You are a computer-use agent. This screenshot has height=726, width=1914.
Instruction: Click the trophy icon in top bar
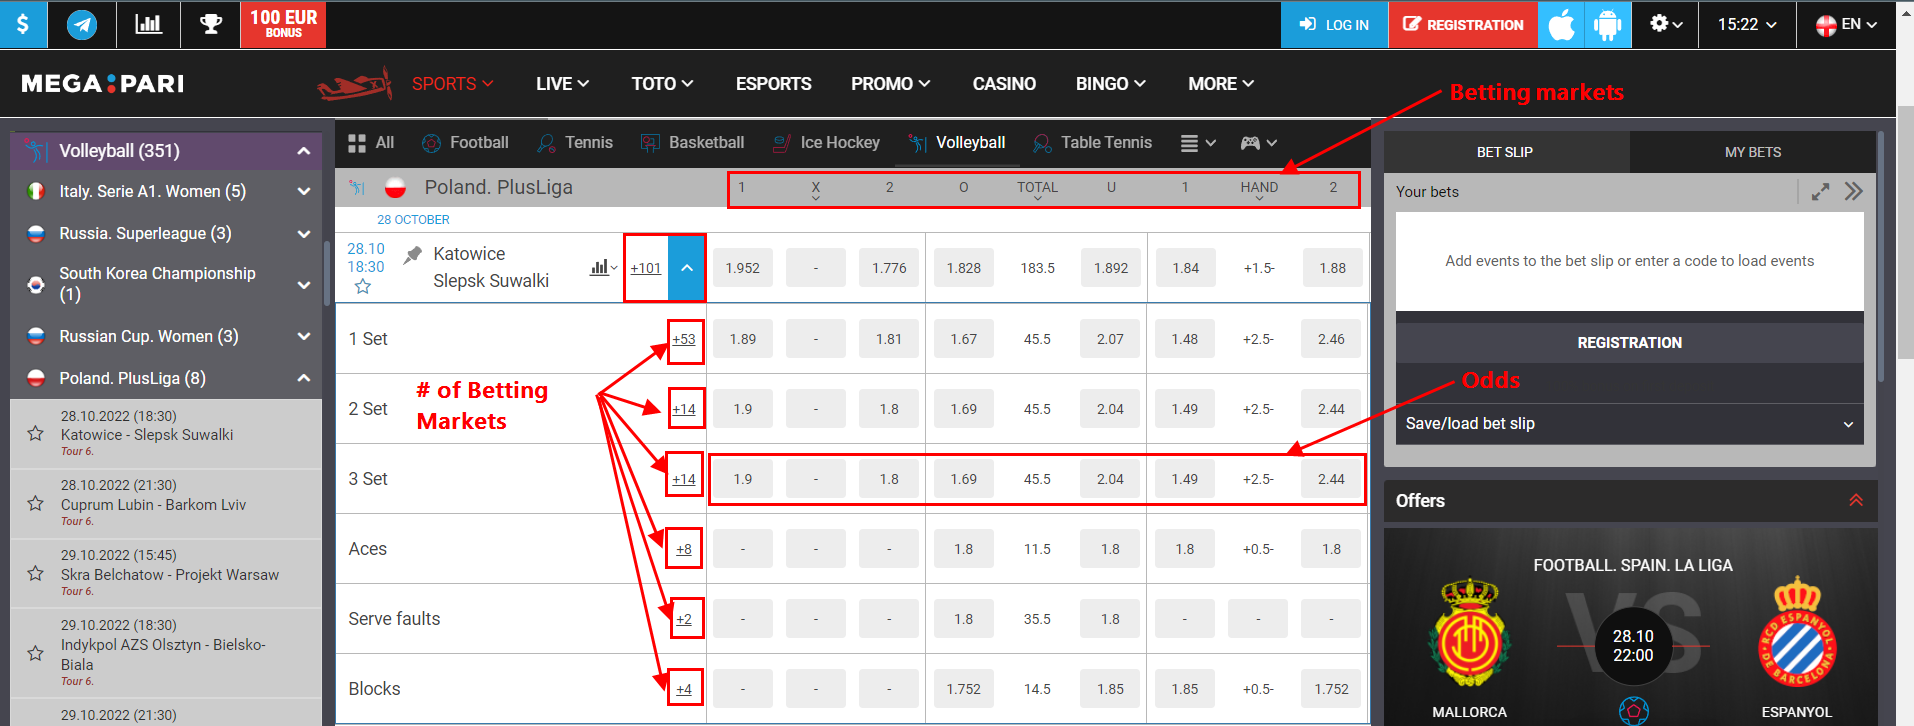pyautogui.click(x=211, y=24)
